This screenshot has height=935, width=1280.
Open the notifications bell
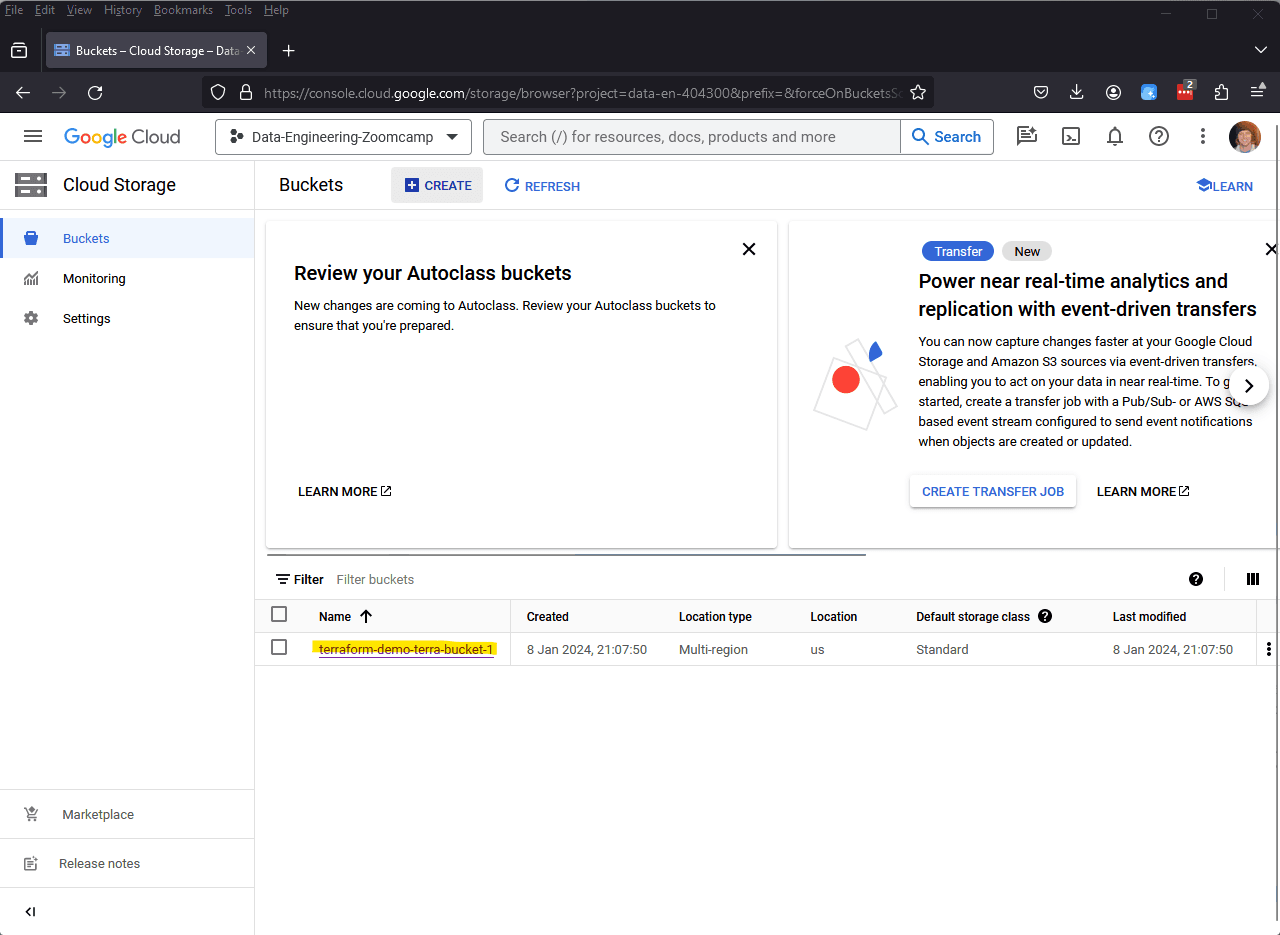click(x=1115, y=137)
